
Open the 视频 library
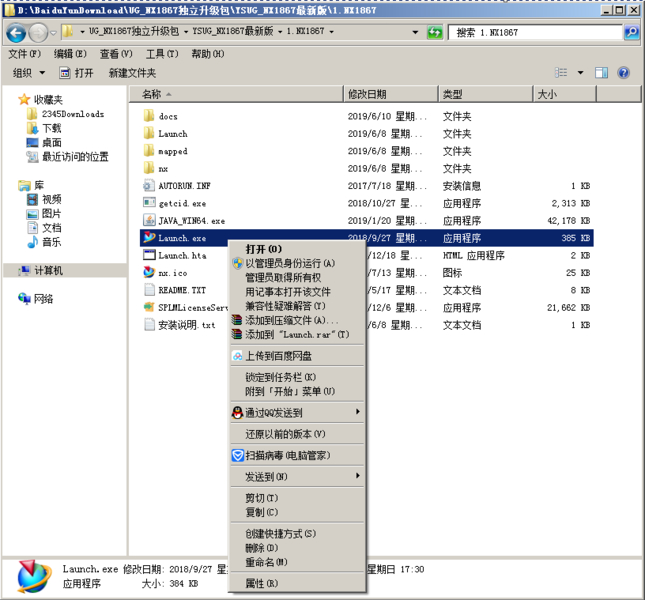pyautogui.click(x=51, y=199)
